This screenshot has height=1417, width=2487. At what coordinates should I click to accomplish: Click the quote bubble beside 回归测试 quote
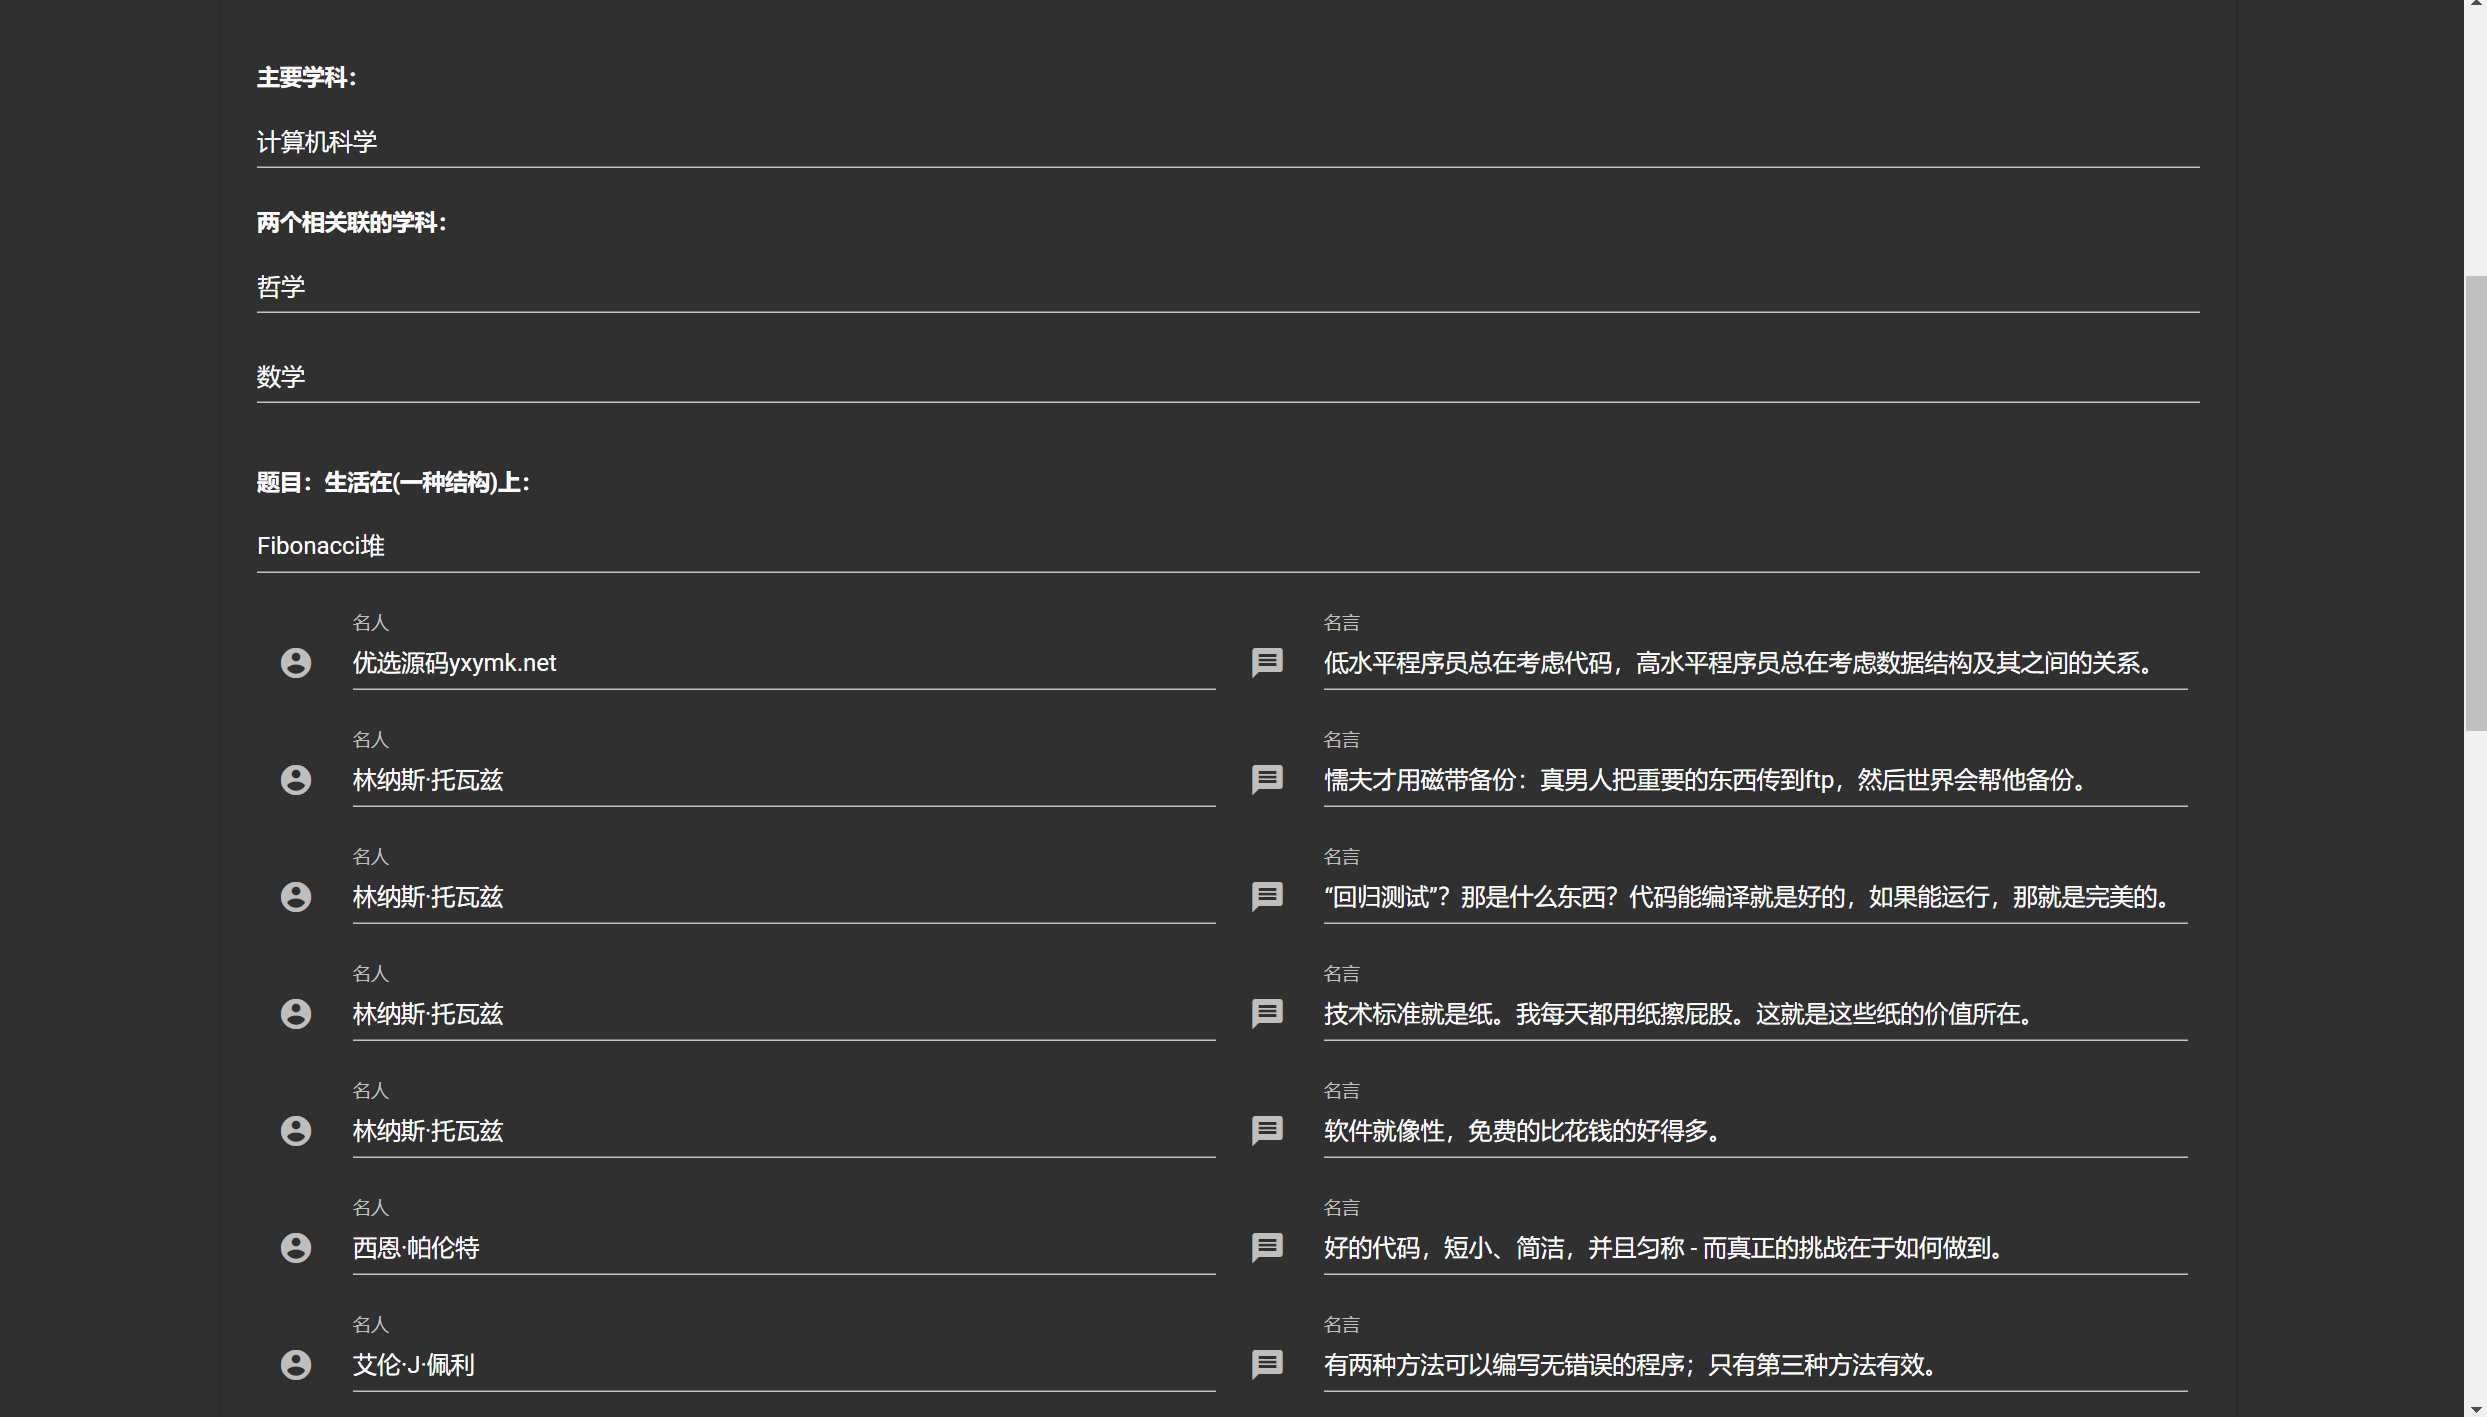click(x=1267, y=896)
